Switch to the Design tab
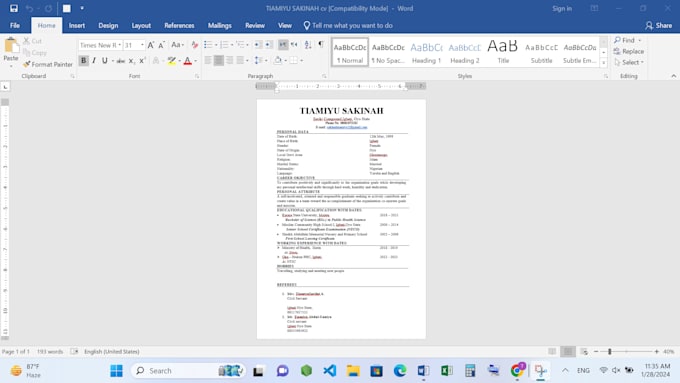 coord(108,26)
